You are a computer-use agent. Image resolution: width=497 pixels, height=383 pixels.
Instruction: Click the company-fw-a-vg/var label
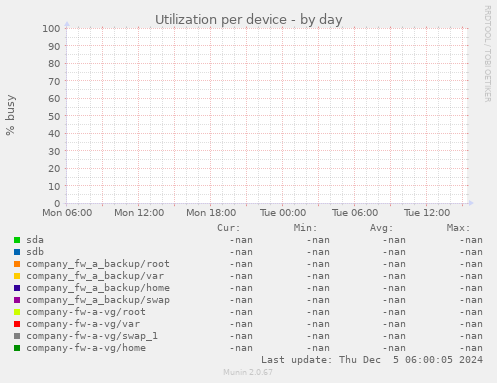point(83,324)
